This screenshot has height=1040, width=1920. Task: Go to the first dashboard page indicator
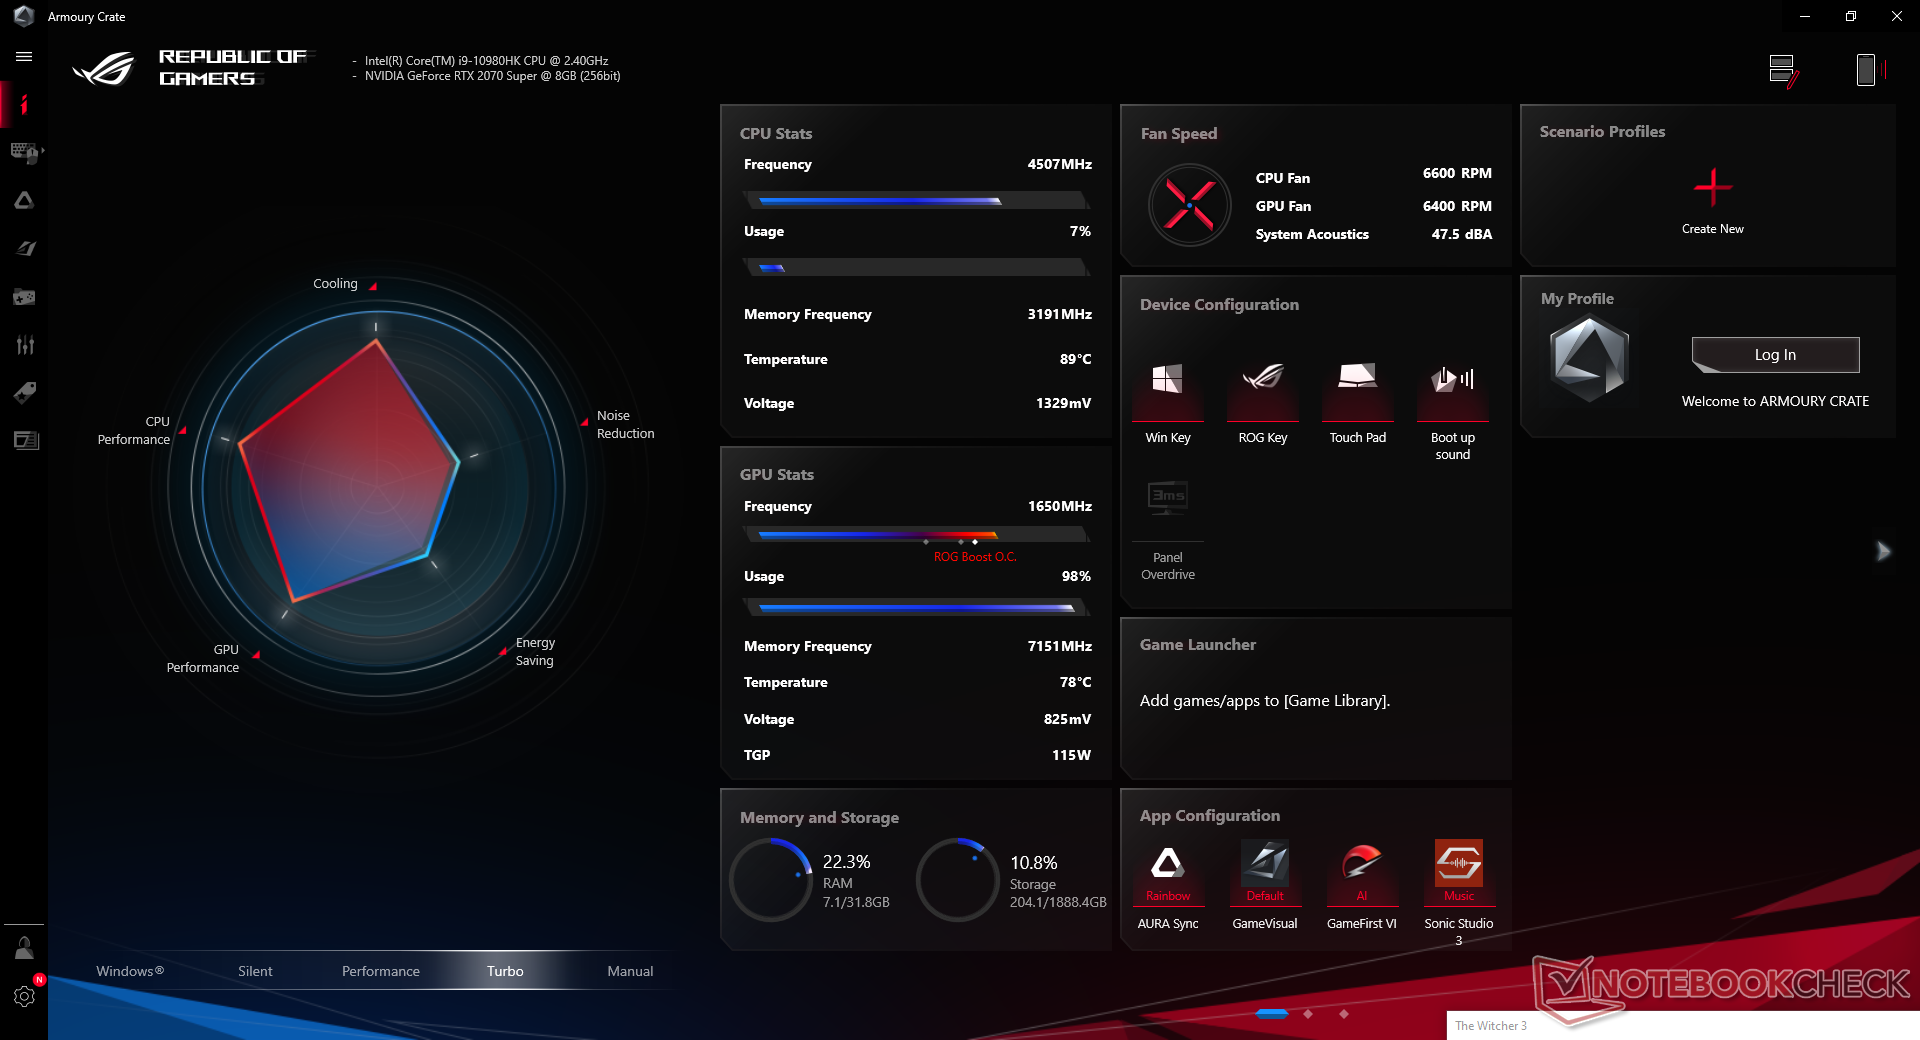point(1272,1014)
